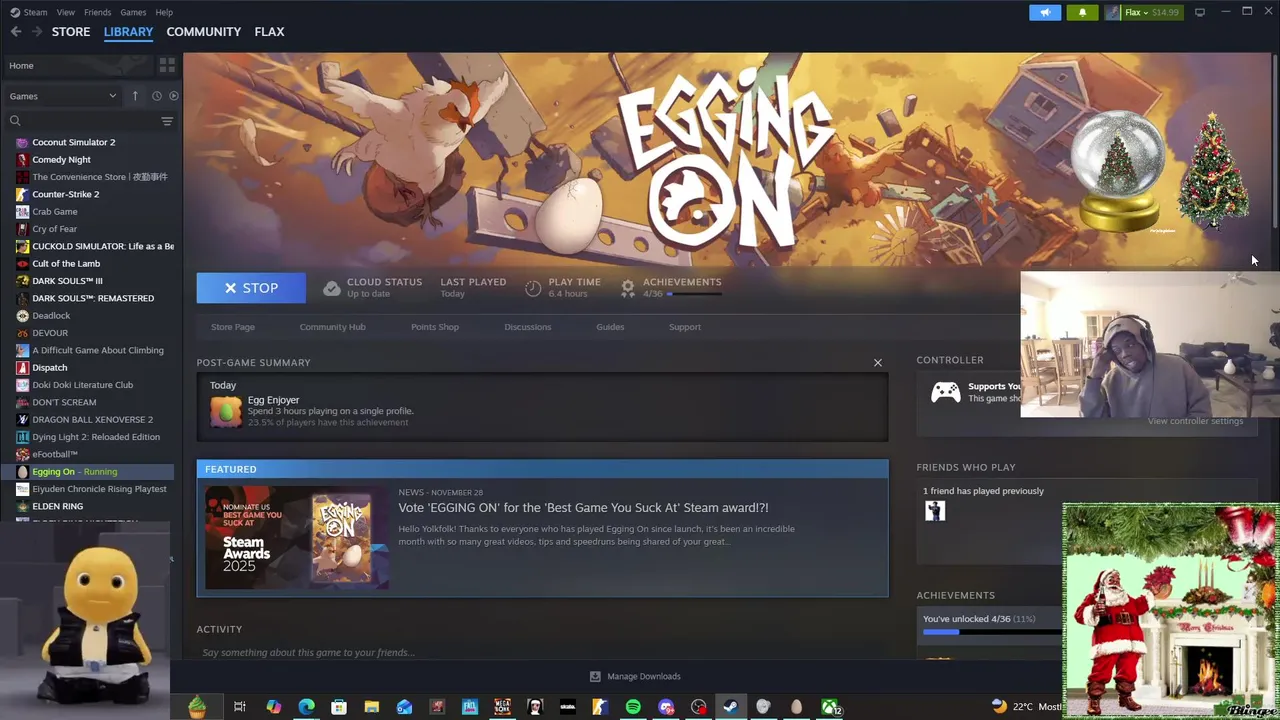Open the collections grid view icon
1280x720 pixels.
[167, 65]
